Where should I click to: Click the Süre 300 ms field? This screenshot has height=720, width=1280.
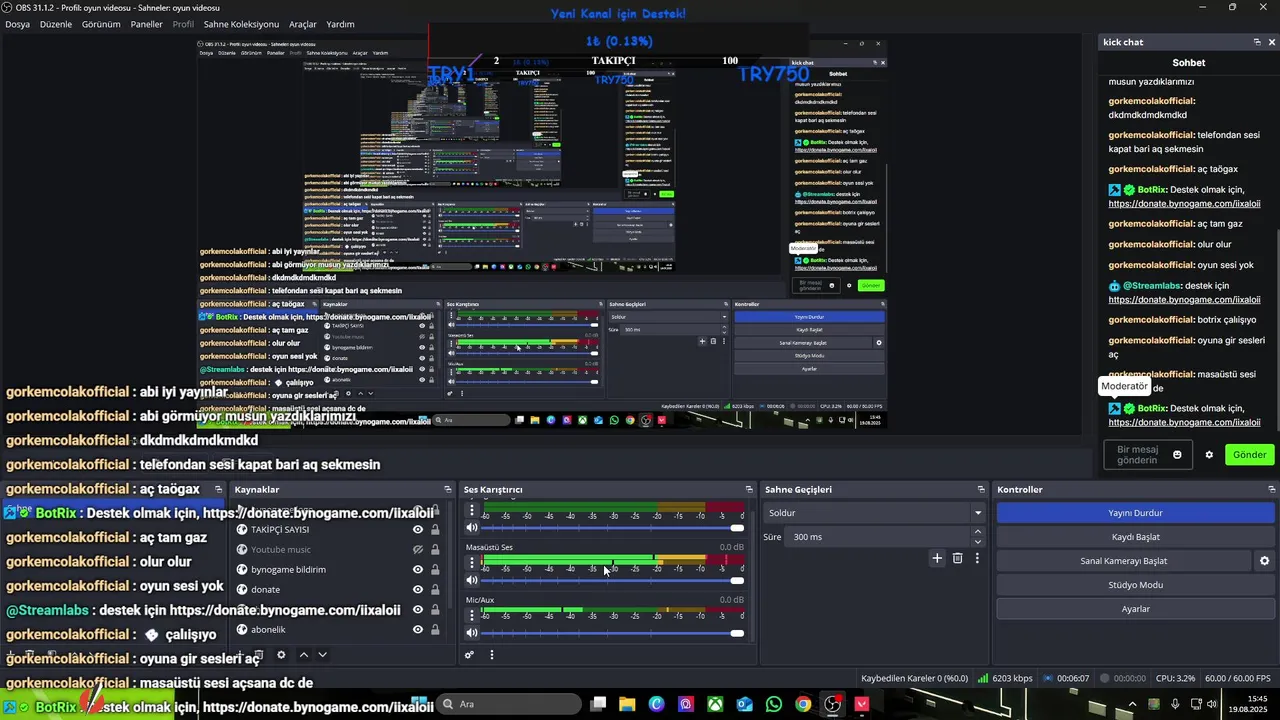point(878,537)
